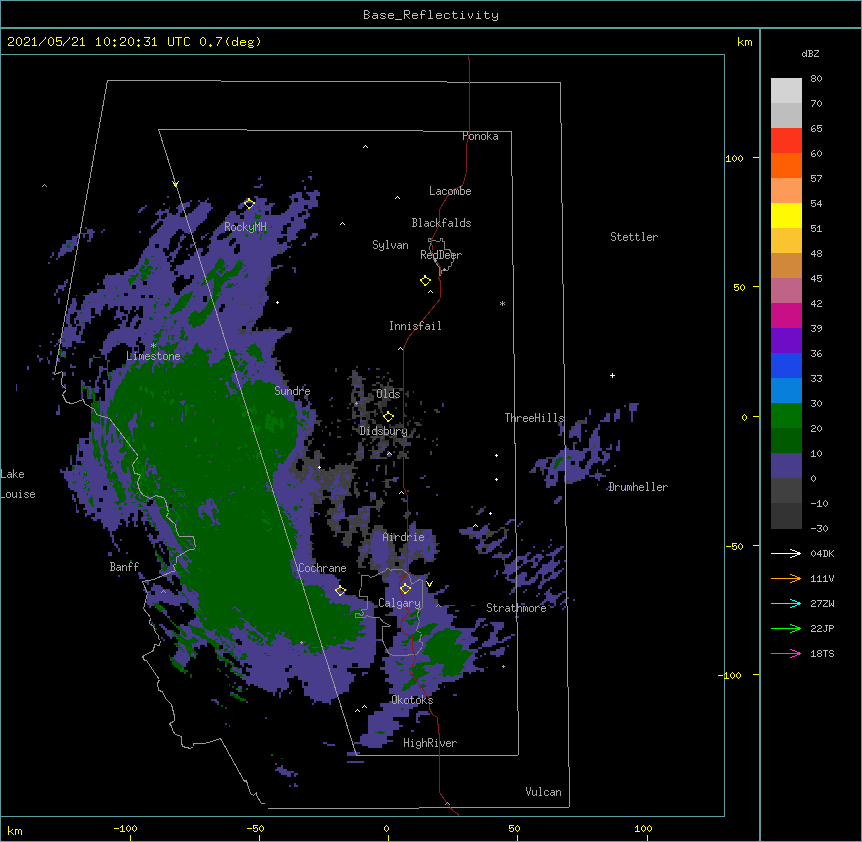Pick the dusty pink swatch between 45 and 42
Image resolution: width=862 pixels, height=842 pixels.
coord(786,290)
